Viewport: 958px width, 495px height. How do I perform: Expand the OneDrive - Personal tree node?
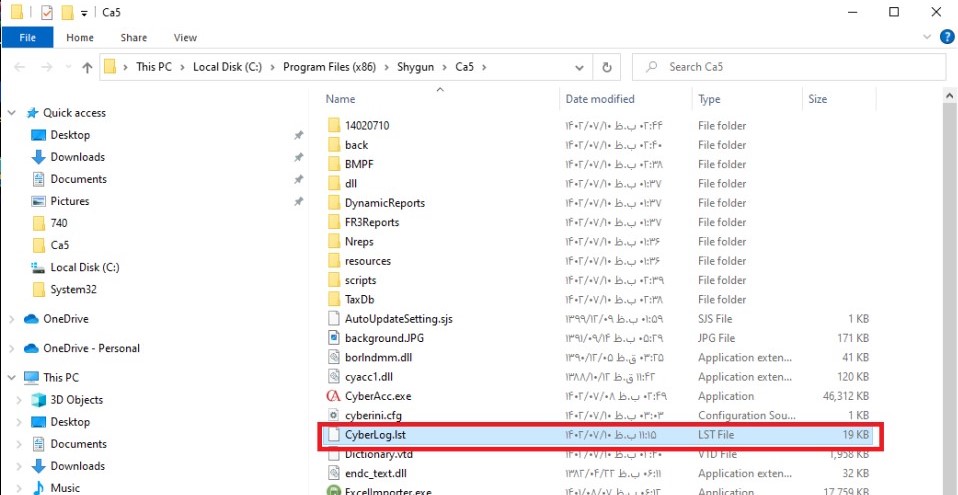[x=11, y=349]
